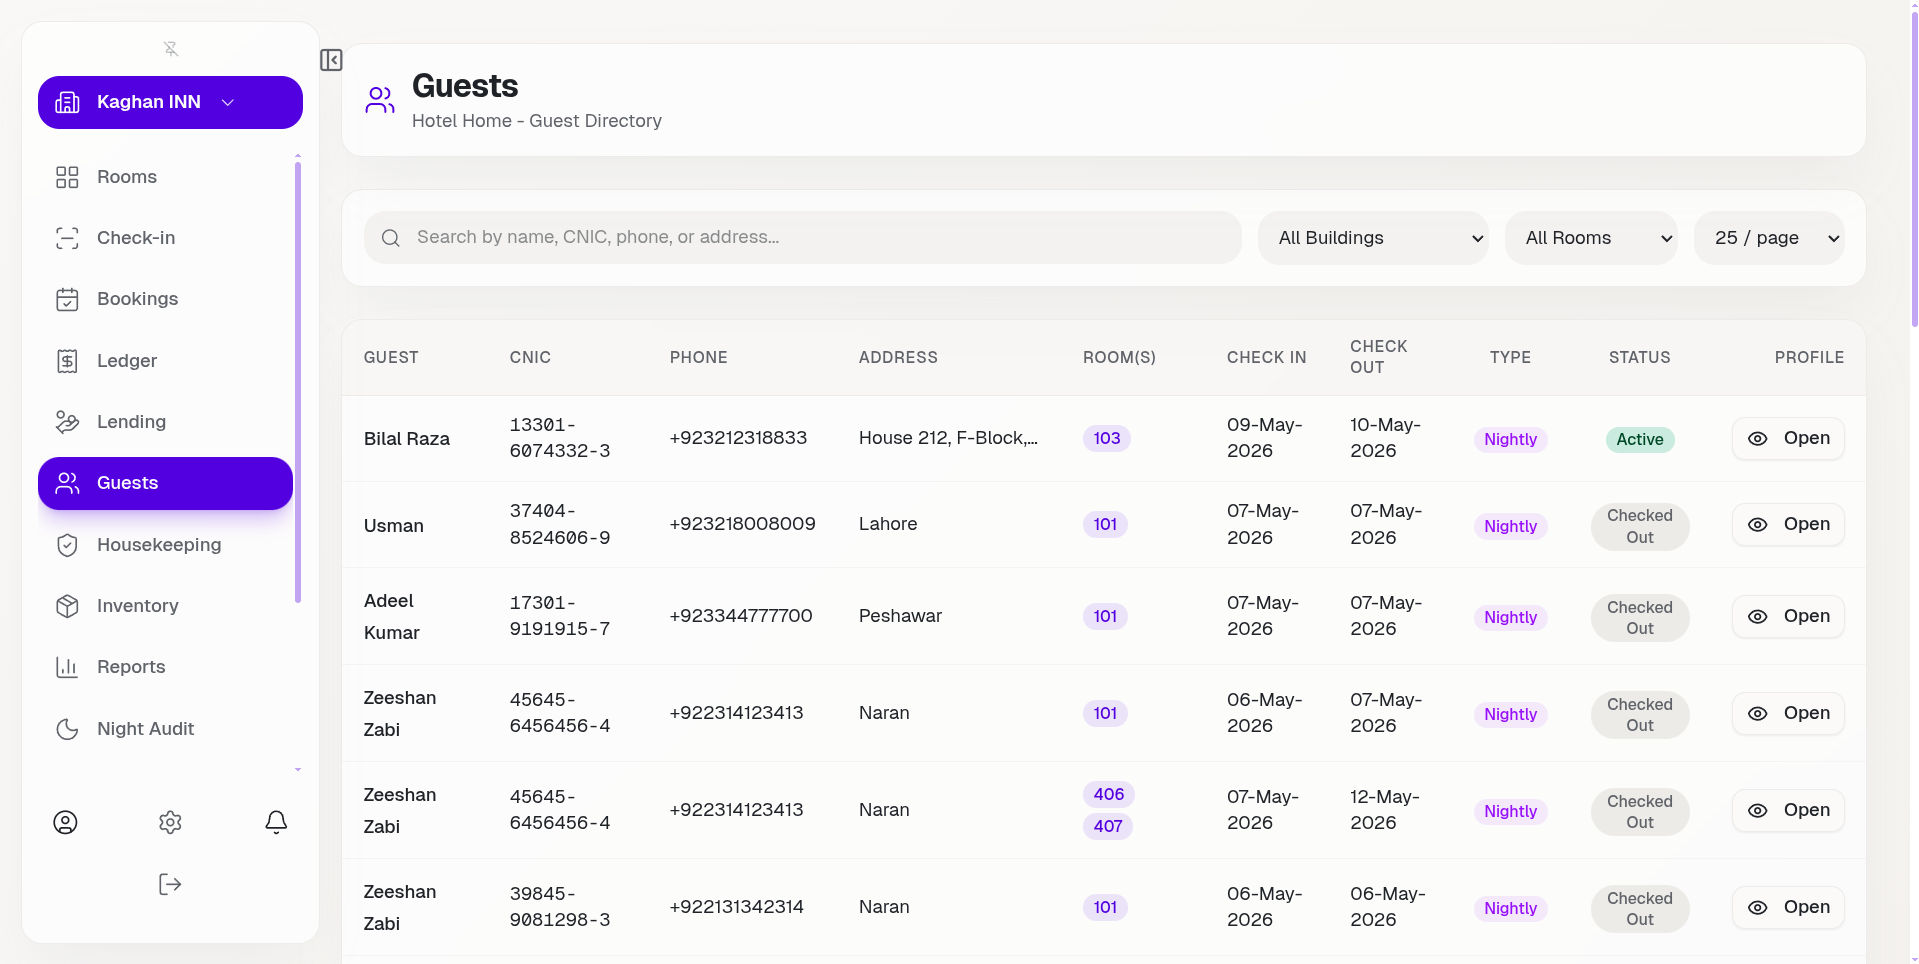Open settings gear icon in sidebar
Screen dimensions: 1919x964
[x=170, y=822]
